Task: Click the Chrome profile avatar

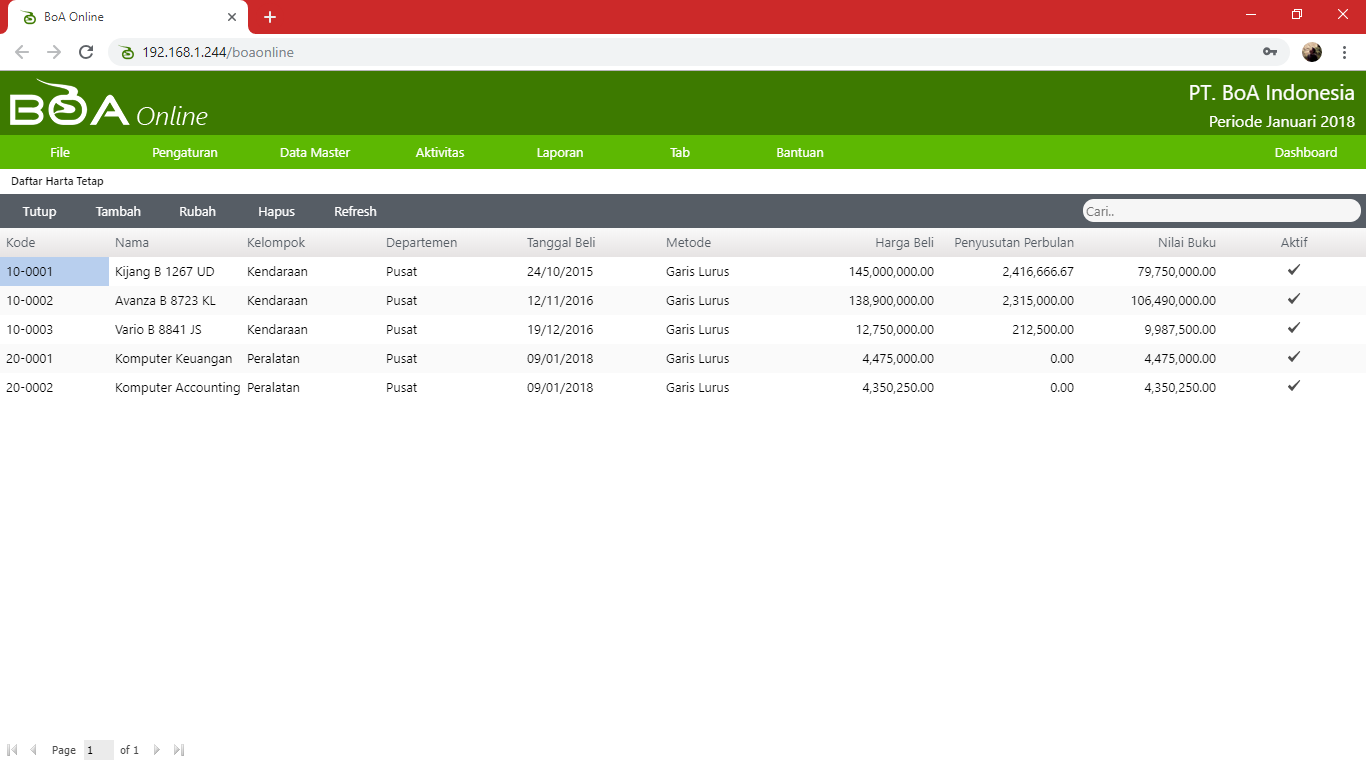Action: pyautogui.click(x=1312, y=52)
